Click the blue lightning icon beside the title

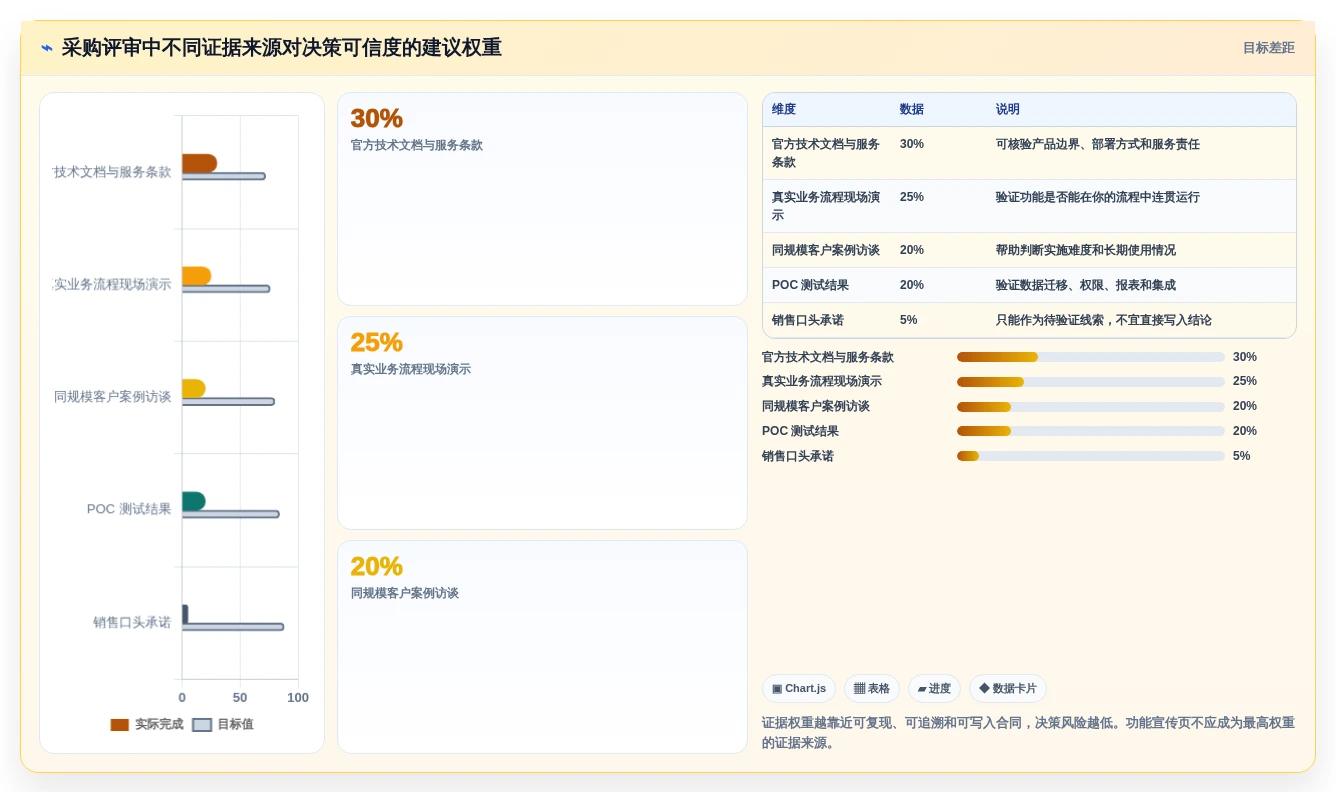pos(47,48)
